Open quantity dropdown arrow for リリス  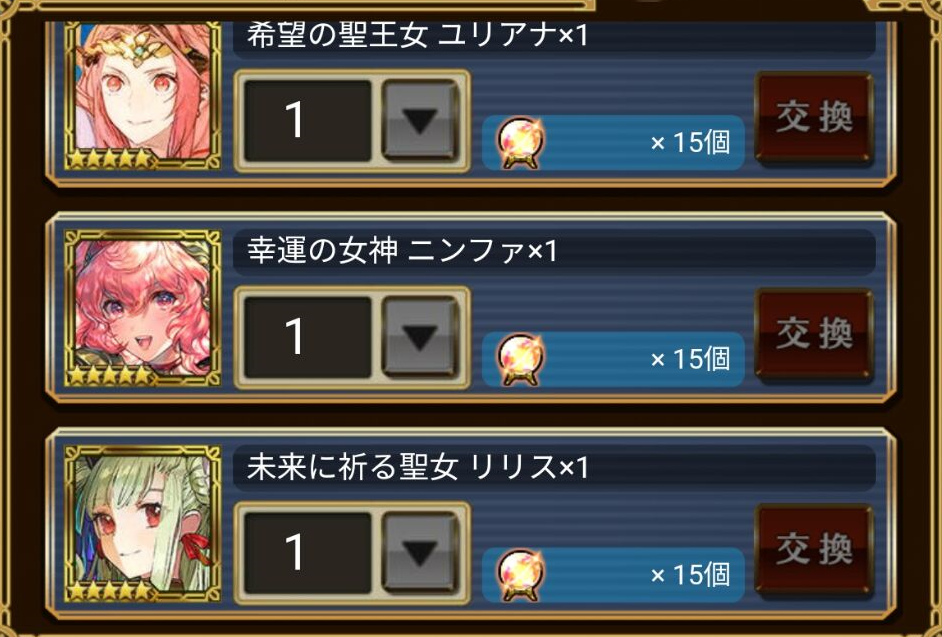(x=420, y=553)
